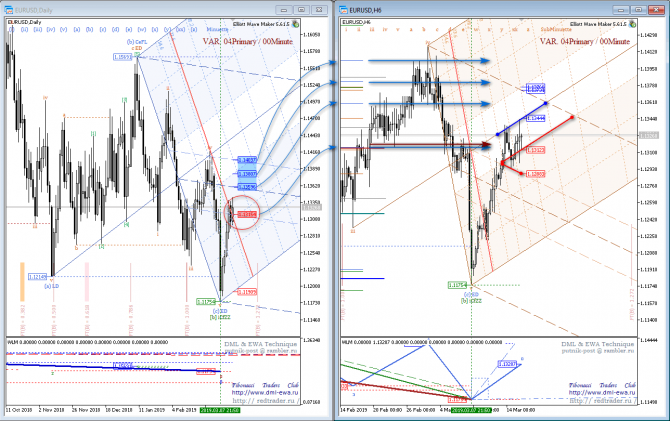Screen dimensions: 670x421
Task: Select the (v) wave label in Daily chart
Action: tap(63, 29)
